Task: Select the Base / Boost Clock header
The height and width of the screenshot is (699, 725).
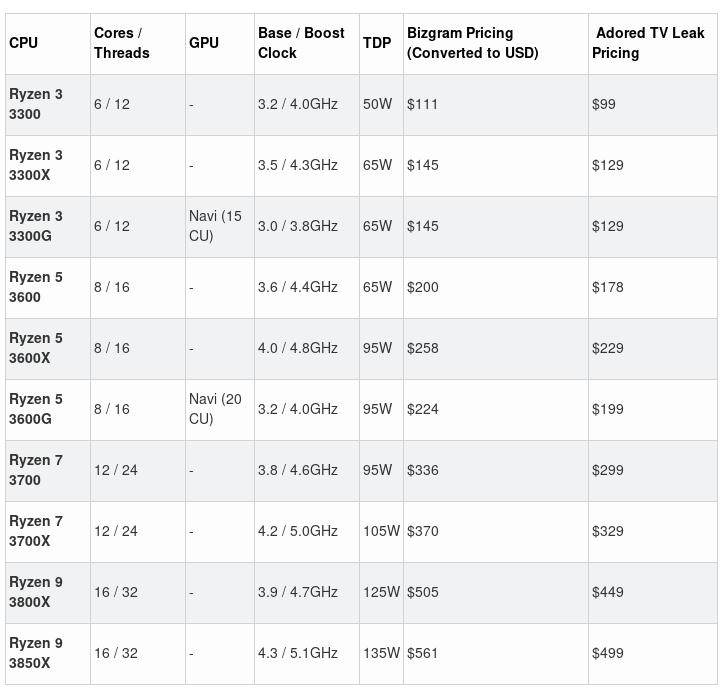Action: coord(301,43)
